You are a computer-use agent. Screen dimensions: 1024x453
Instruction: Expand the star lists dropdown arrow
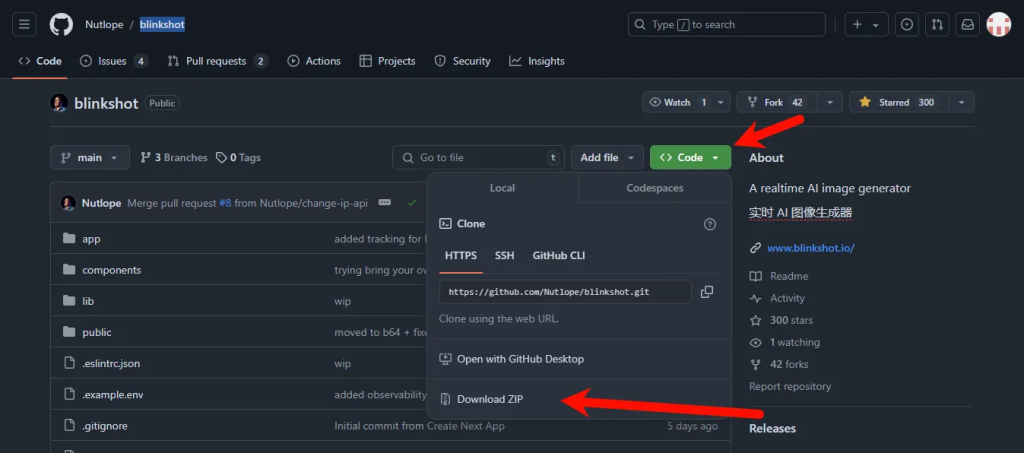[960, 102]
